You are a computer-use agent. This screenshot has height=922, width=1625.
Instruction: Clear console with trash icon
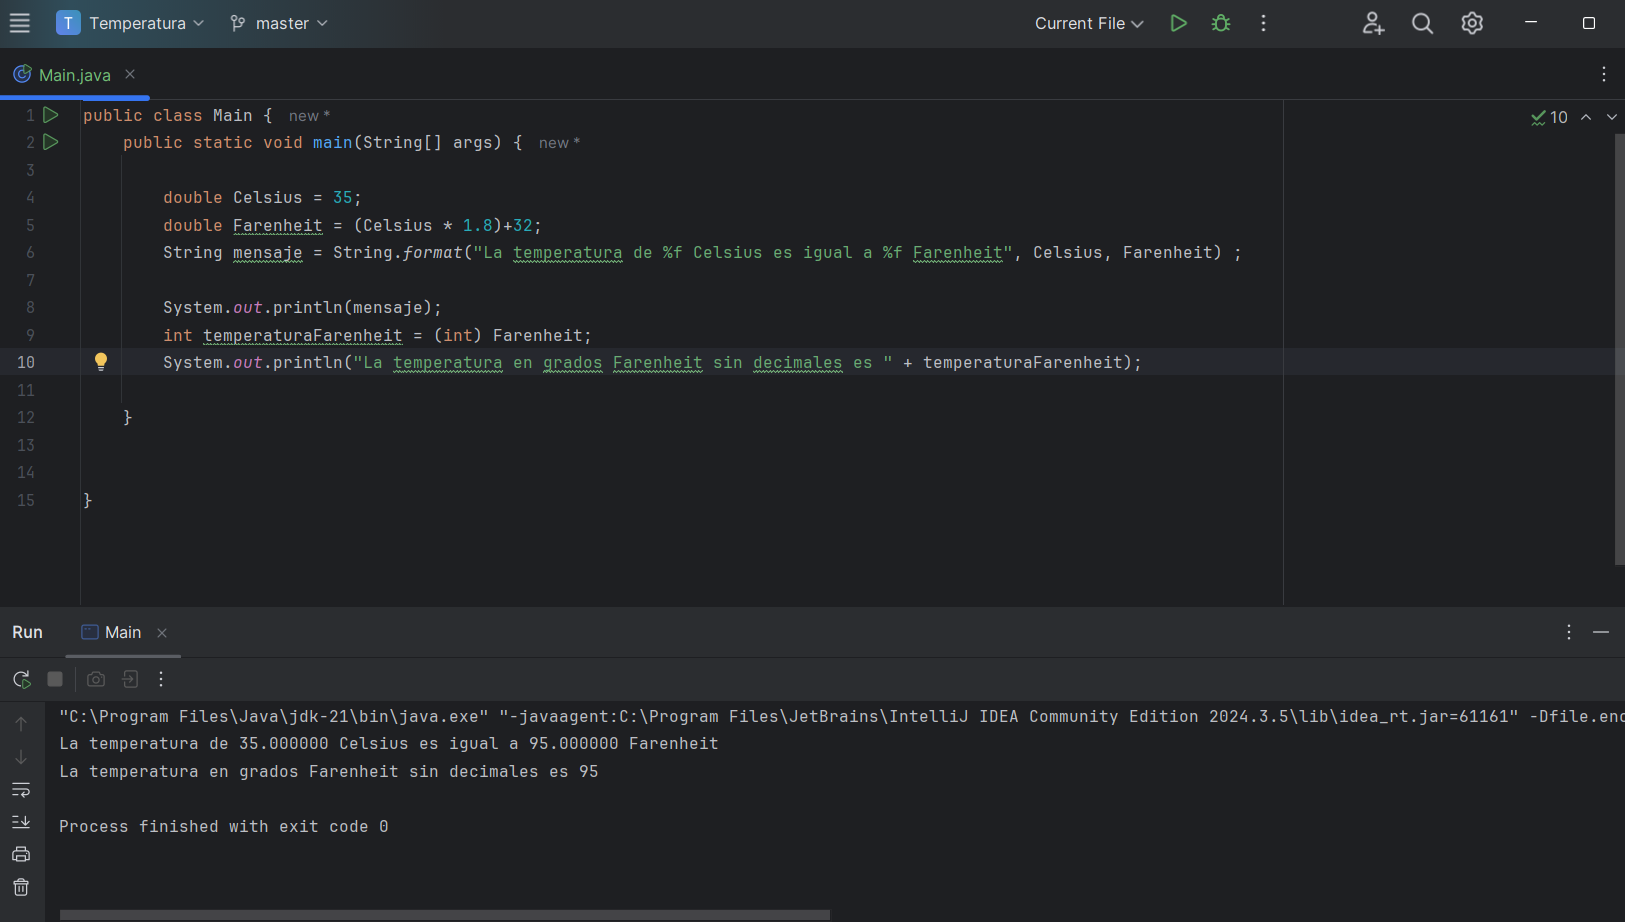coord(21,887)
